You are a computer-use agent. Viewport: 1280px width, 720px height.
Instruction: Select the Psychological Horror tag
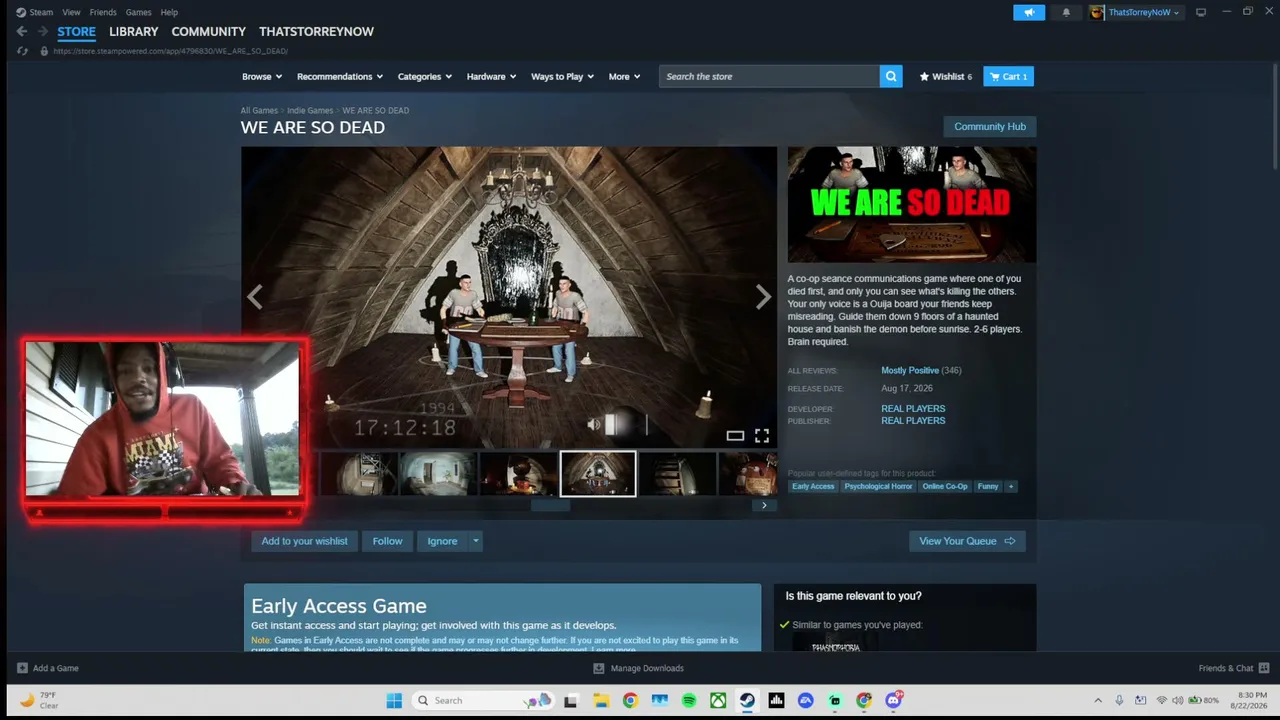pyautogui.click(x=878, y=486)
